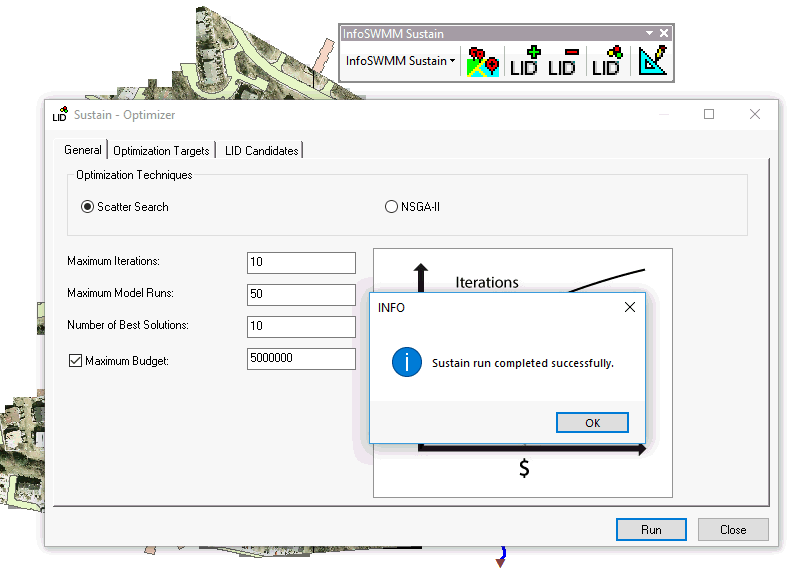Click OK in the INFO dialog
807x572 pixels.
[592, 423]
